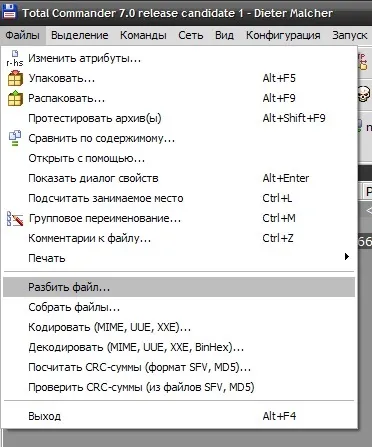Choose Подсчитать занимаемое место
The width and height of the screenshot is (372, 447).
click(x=179, y=198)
